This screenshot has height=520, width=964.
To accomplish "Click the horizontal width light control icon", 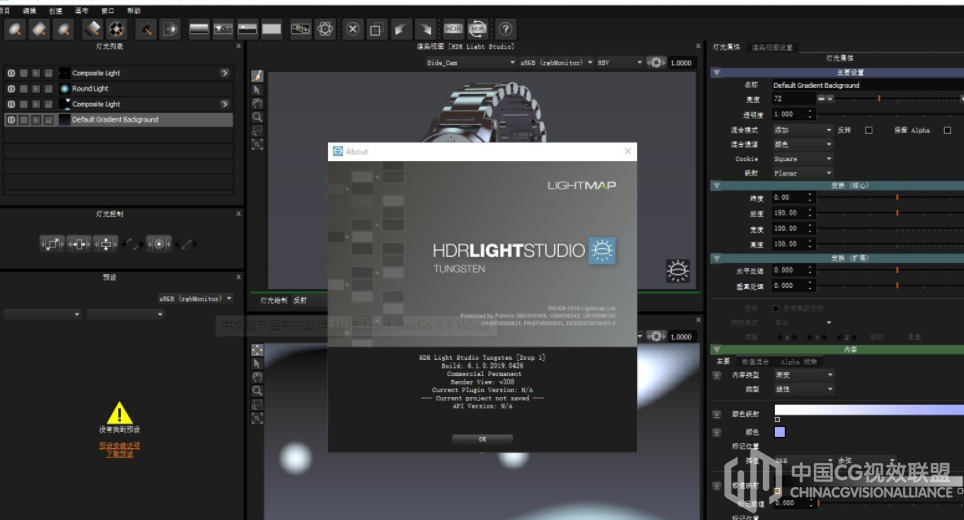I will point(79,244).
